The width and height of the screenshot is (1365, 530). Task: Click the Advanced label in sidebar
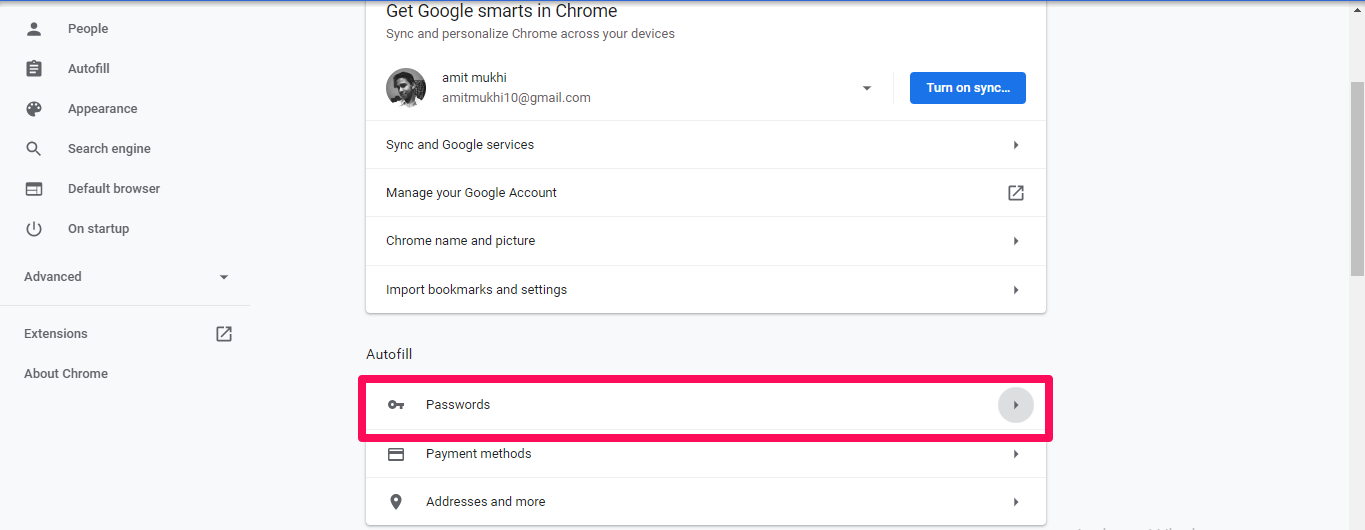[x=53, y=277]
